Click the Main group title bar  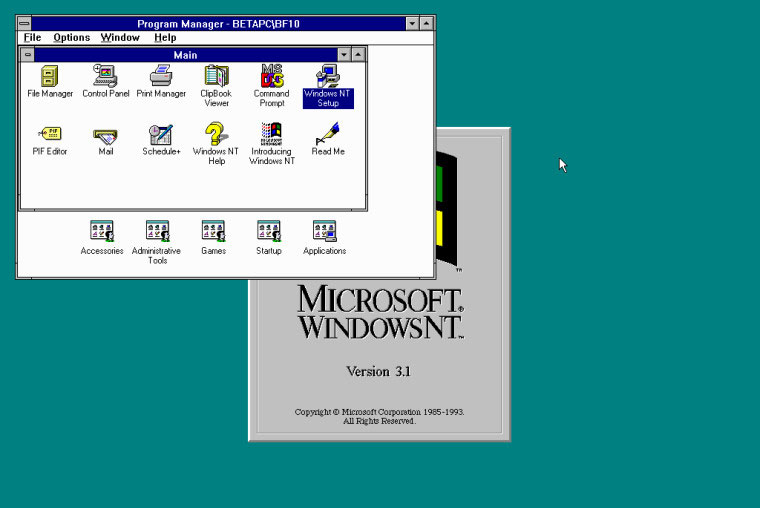[186, 55]
